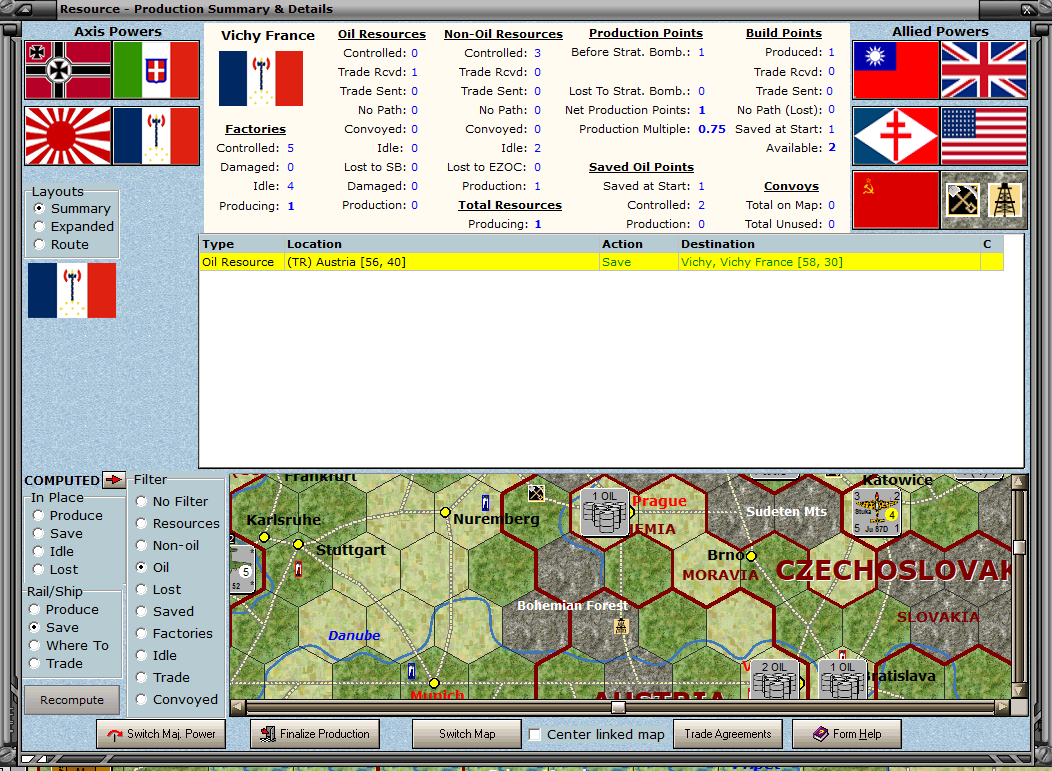Image resolution: width=1052 pixels, height=771 pixels.
Task: Click map scrollbar up arrow
Action: pos(1019,481)
